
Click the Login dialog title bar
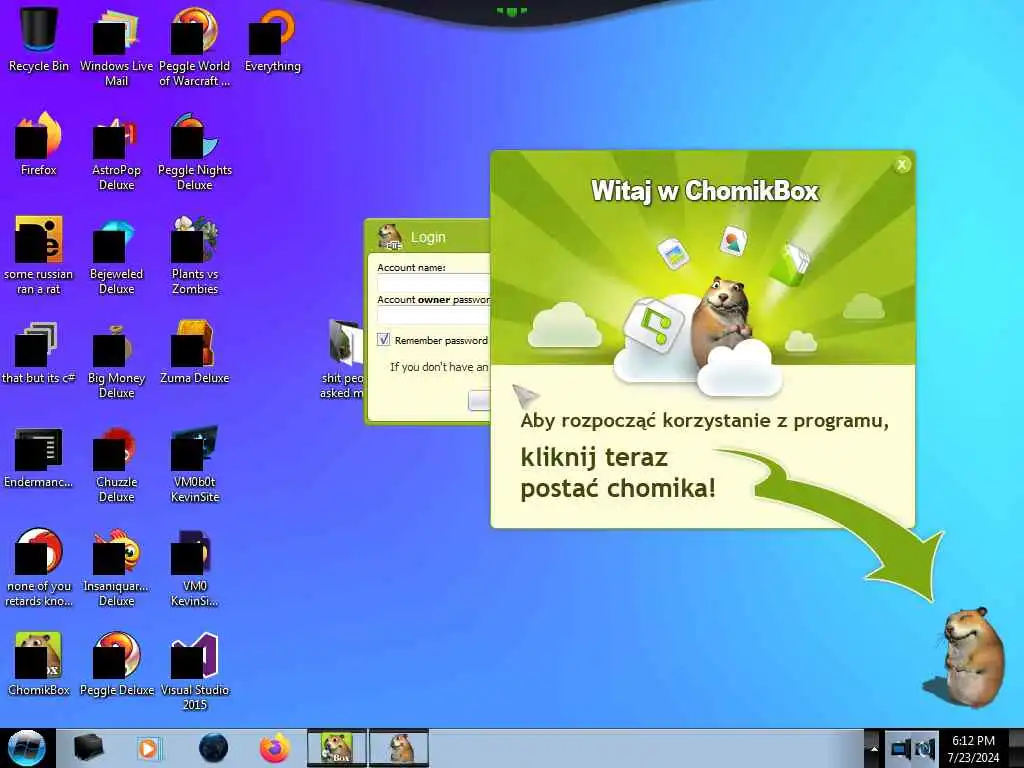pyautogui.click(x=428, y=237)
